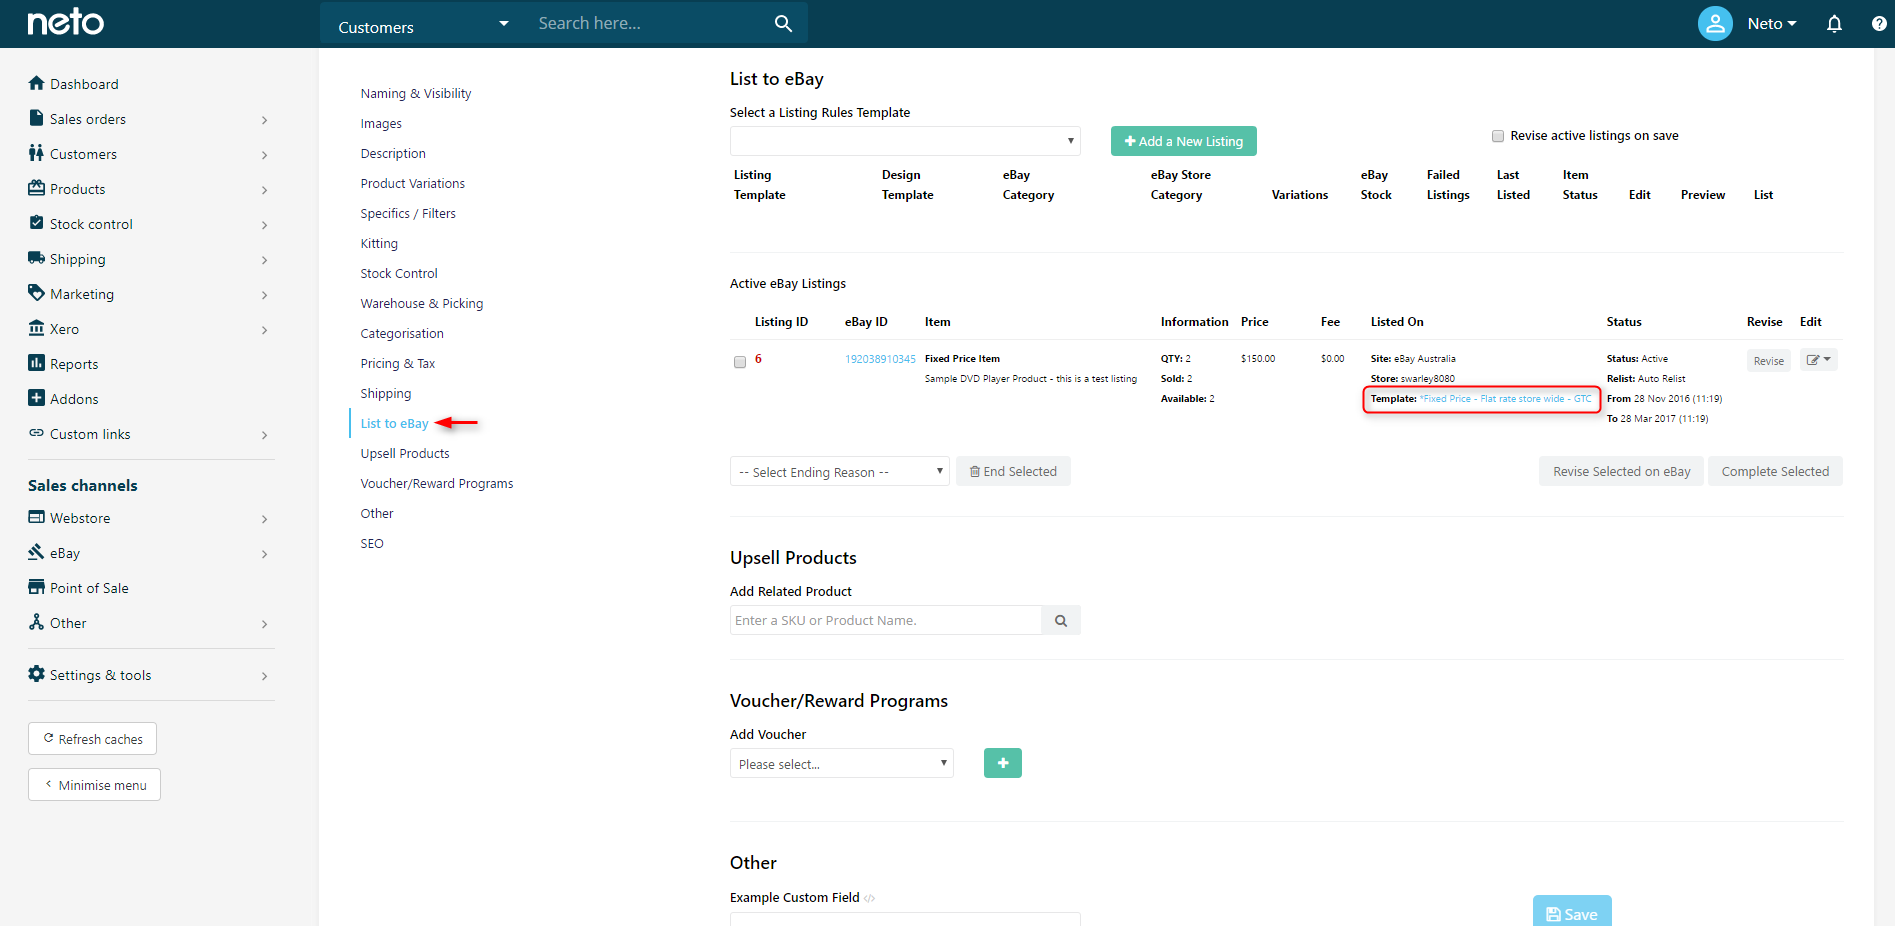Click the eBay gavel icon
The width and height of the screenshot is (1895, 926).
click(x=37, y=552)
